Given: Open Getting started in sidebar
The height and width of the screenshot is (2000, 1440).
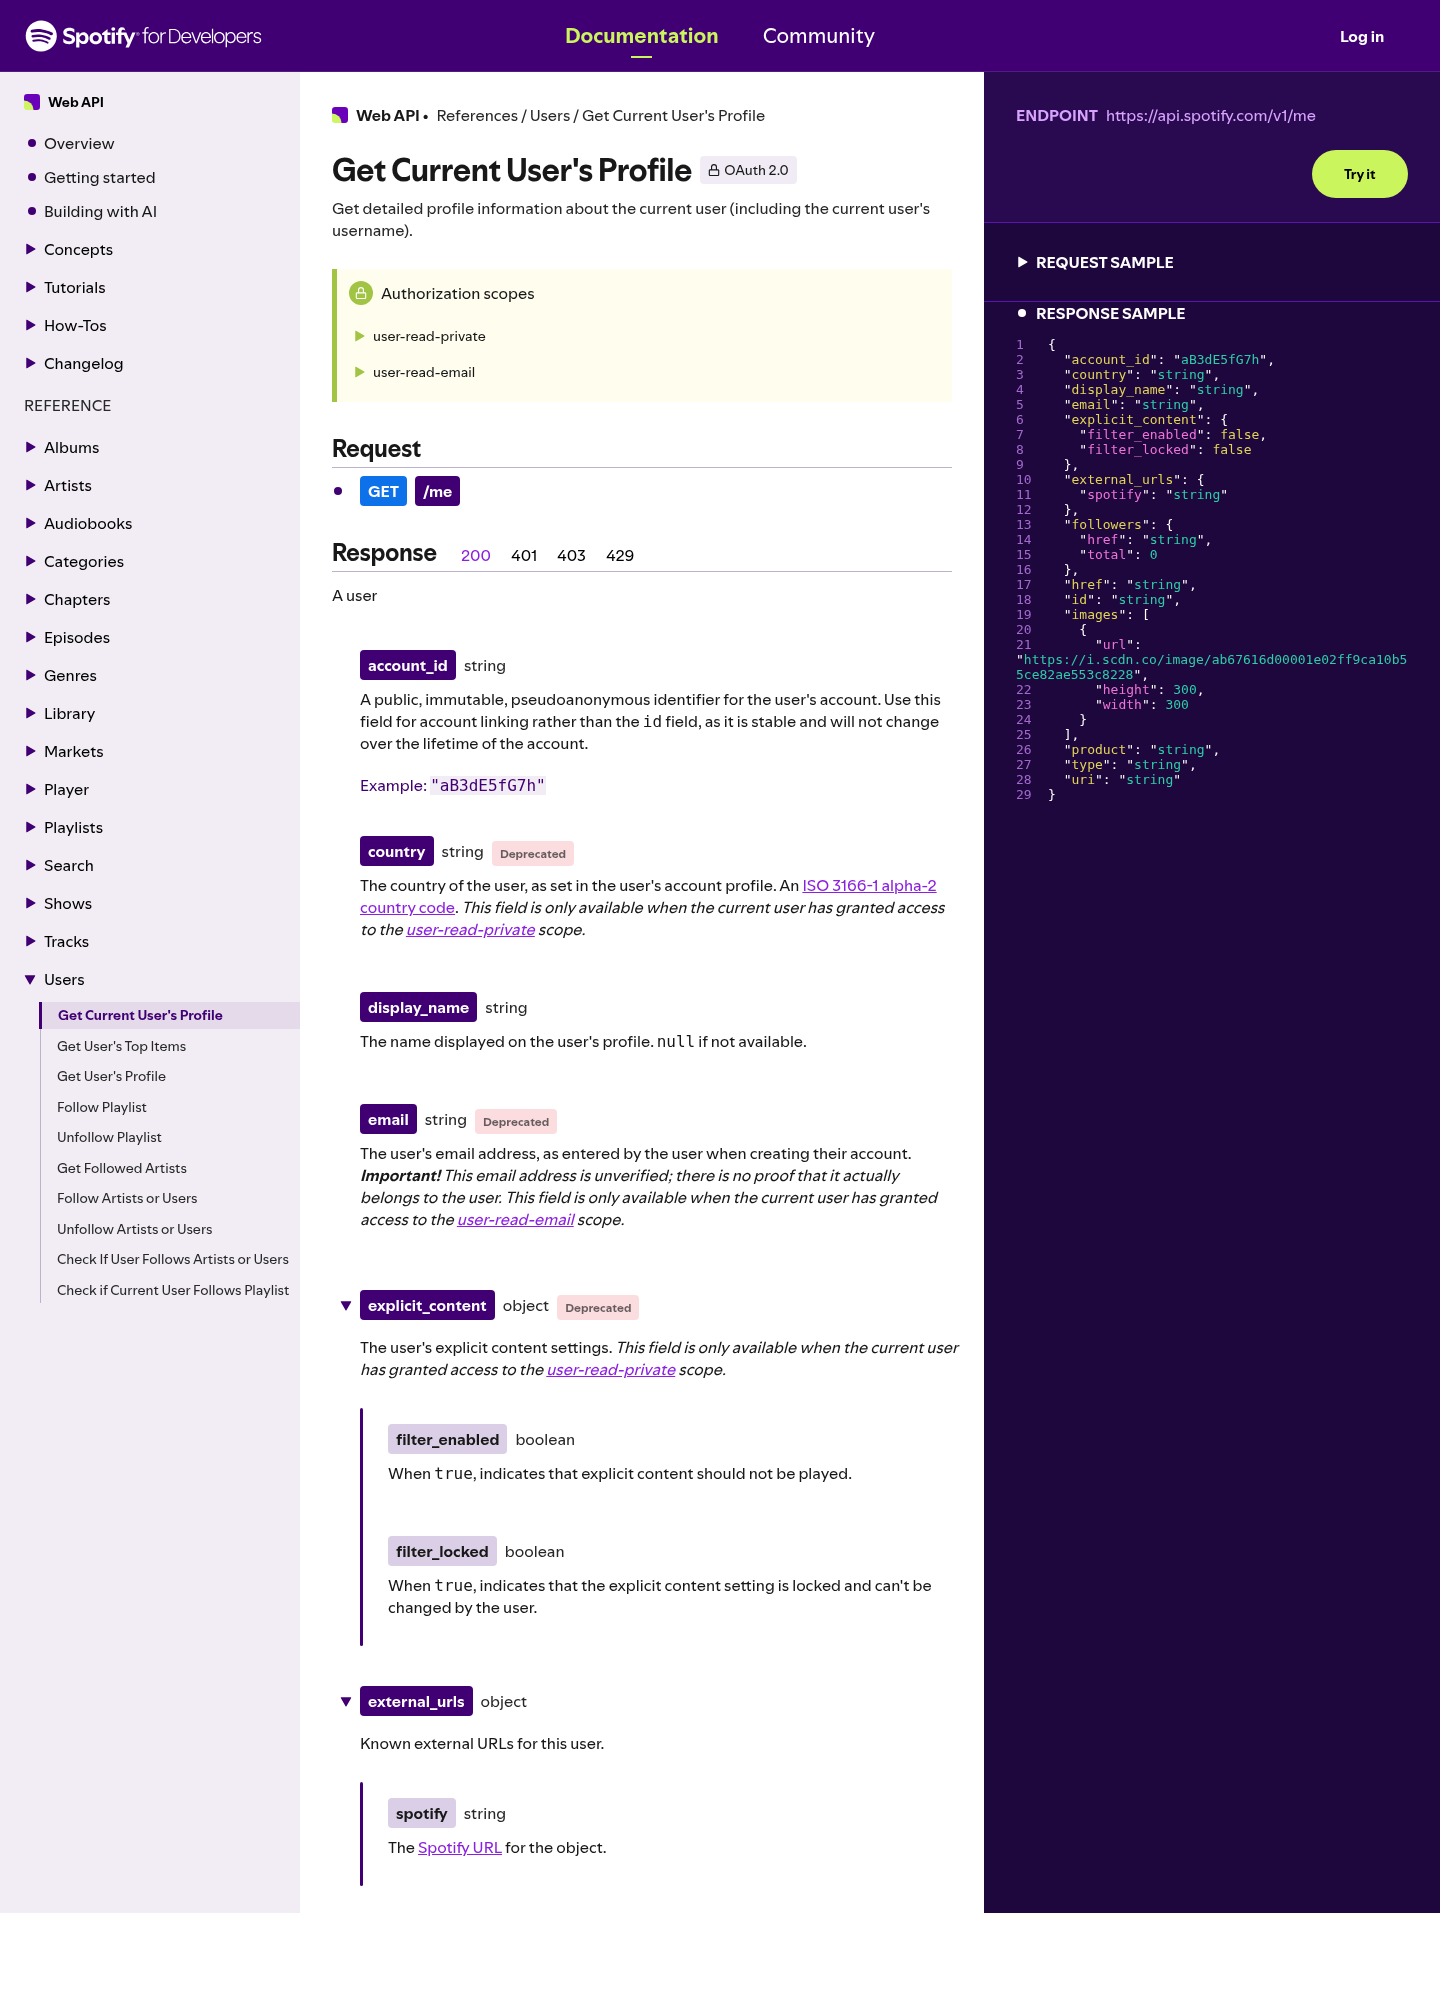Looking at the screenshot, I should (x=100, y=177).
